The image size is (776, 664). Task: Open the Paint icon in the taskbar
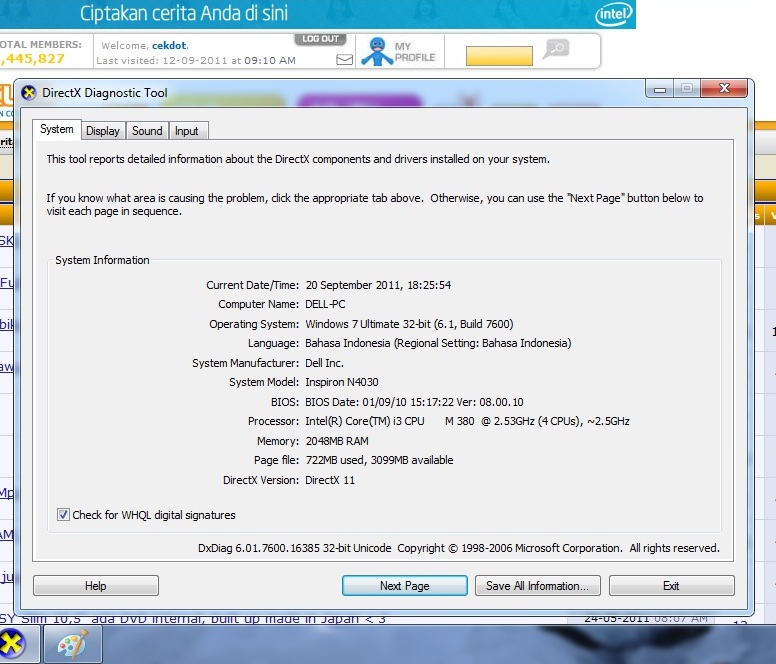(x=73, y=644)
